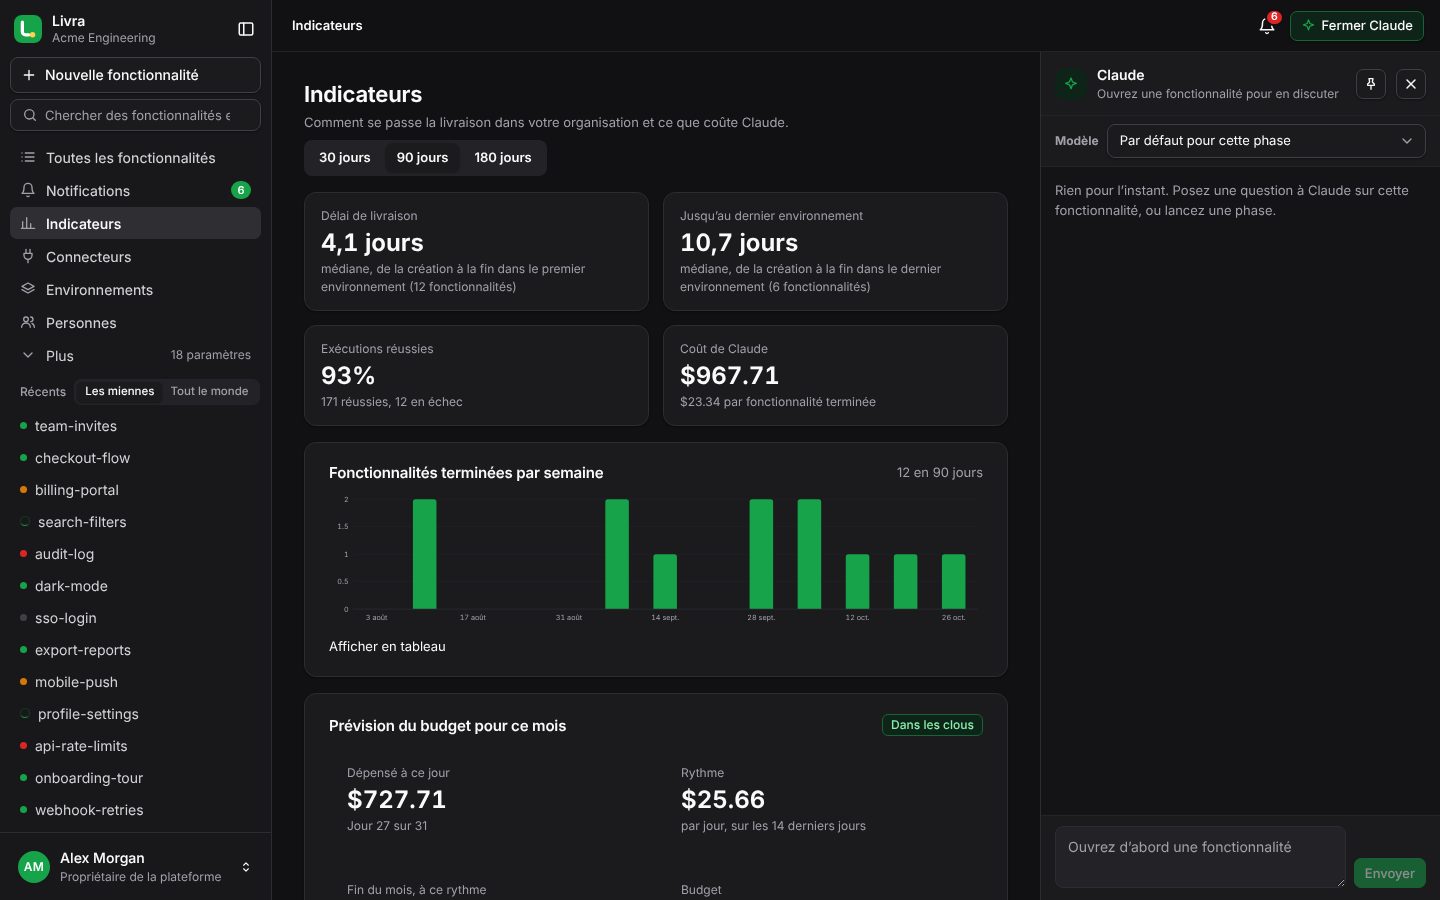
Task: Focus the Claude message text box
Action: point(1200,857)
